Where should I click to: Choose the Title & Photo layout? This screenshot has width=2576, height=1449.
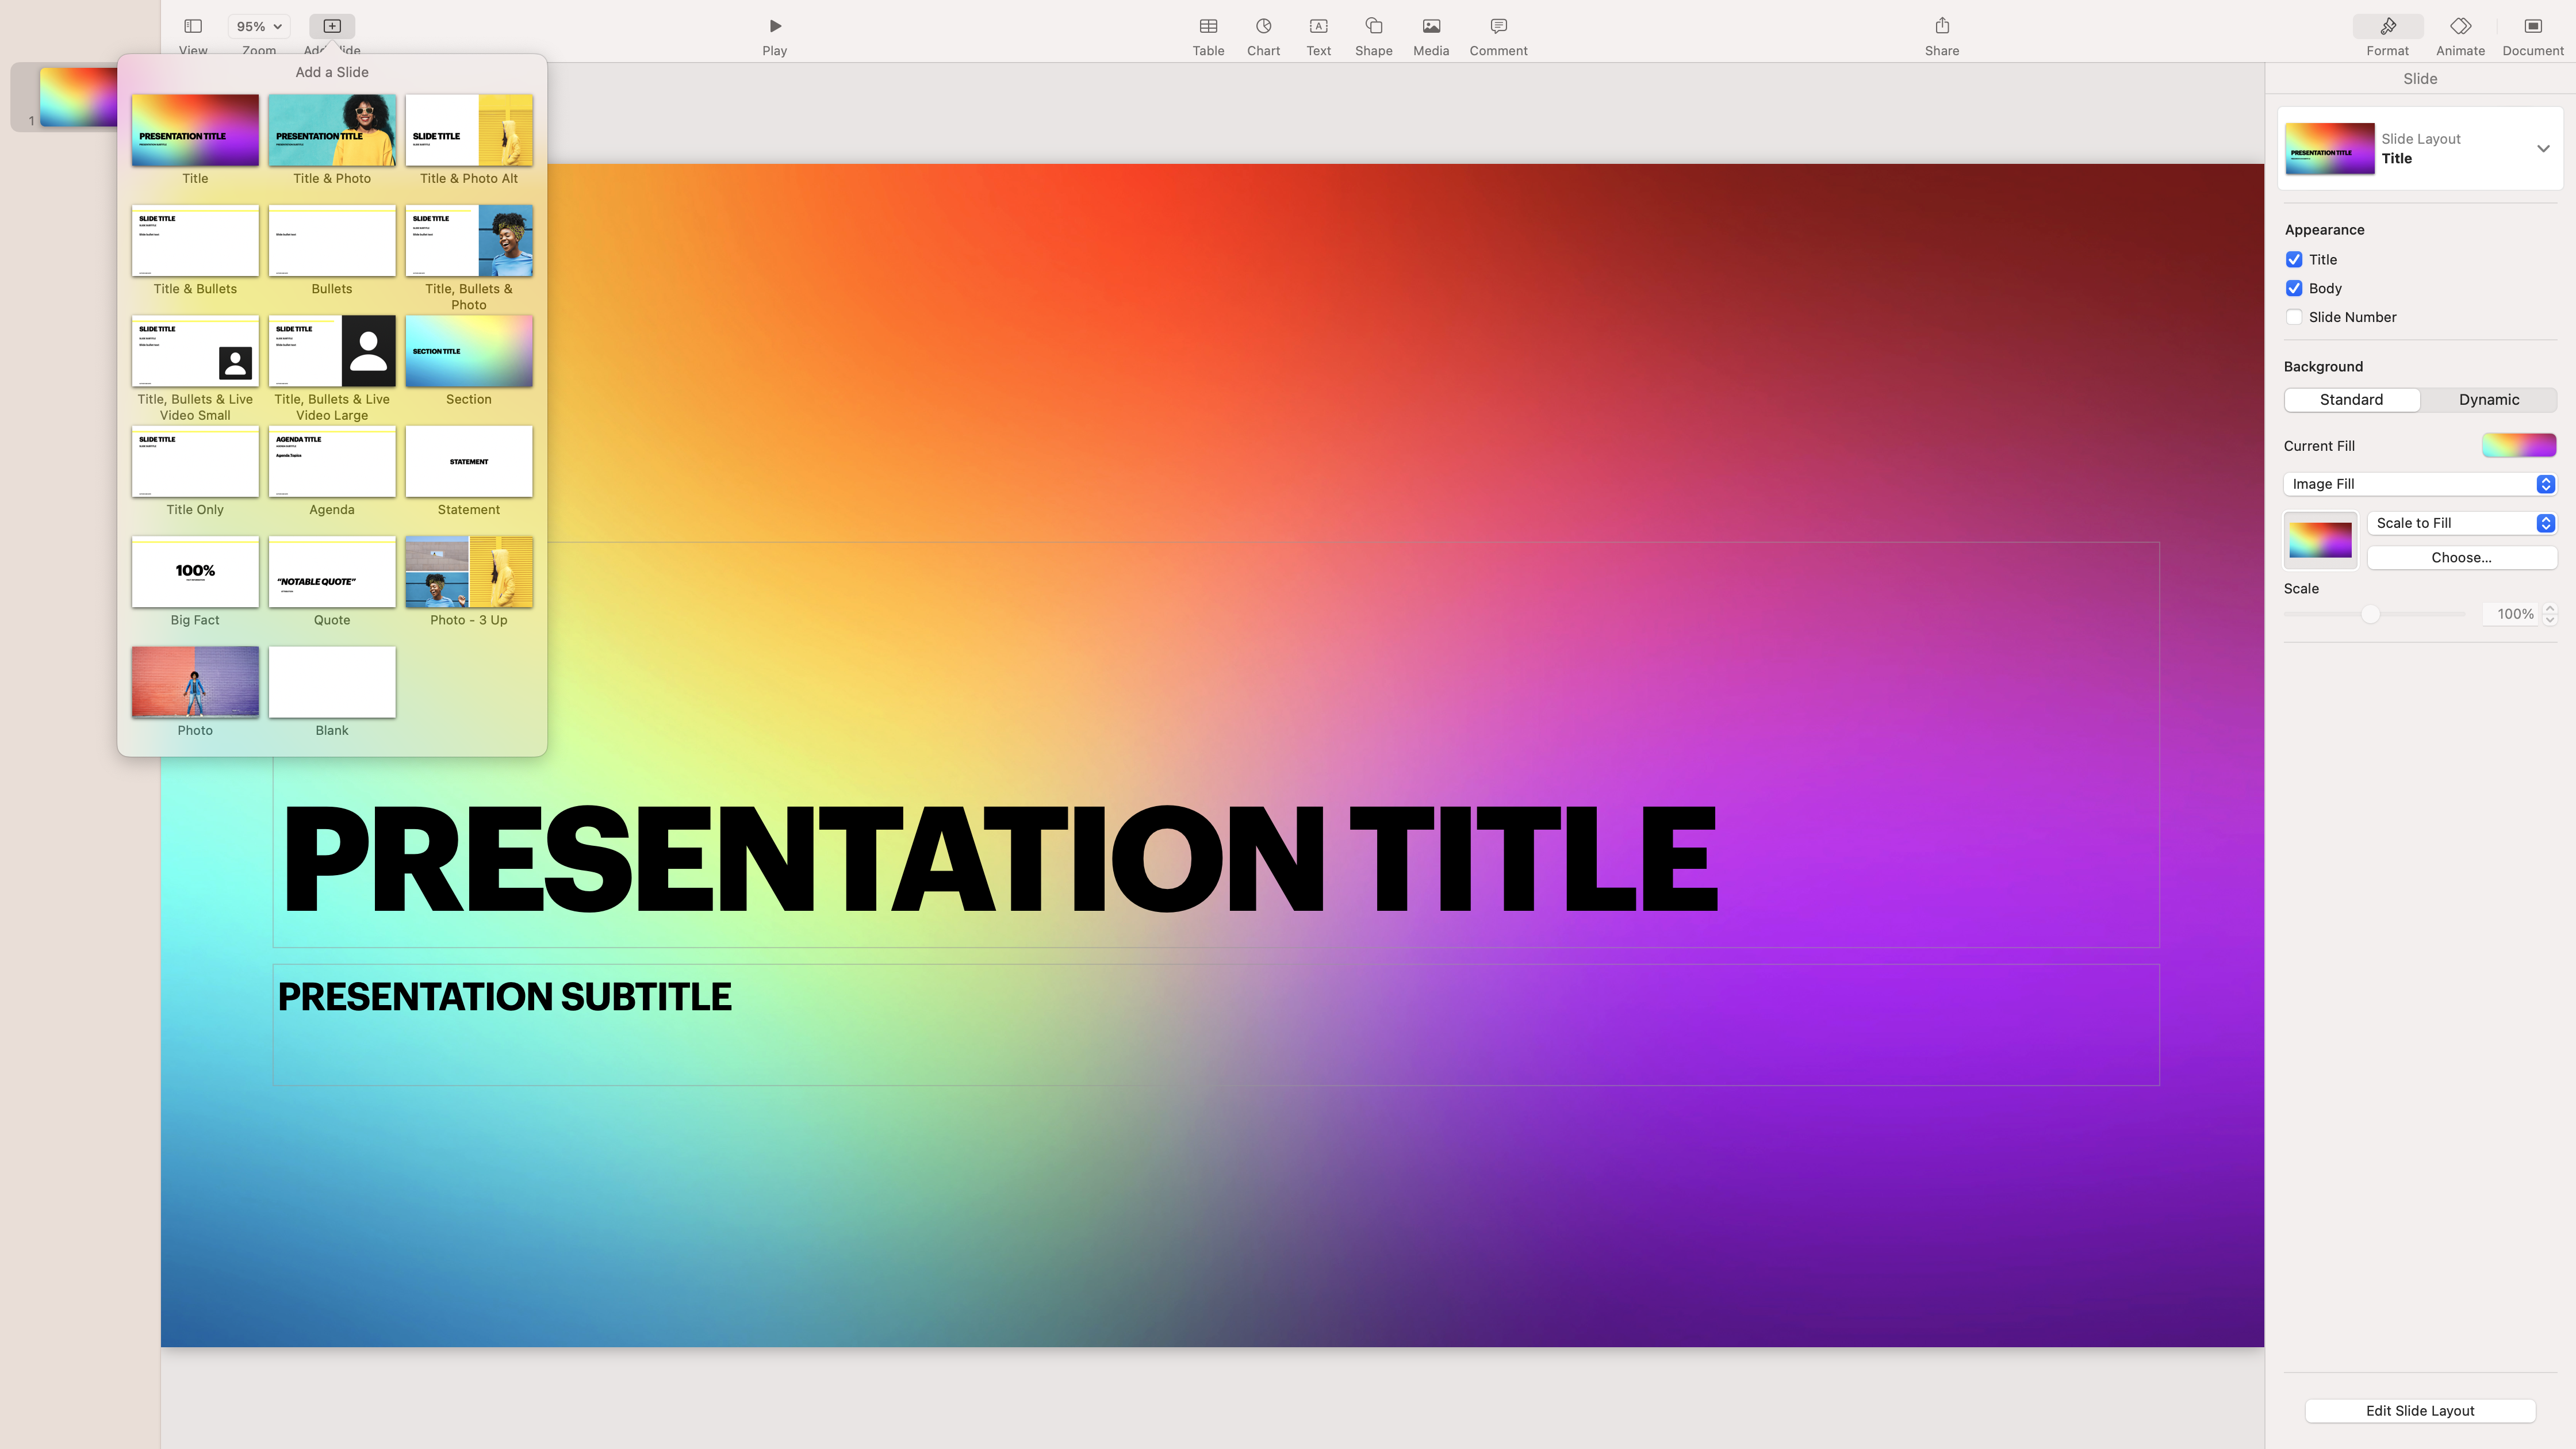point(332,131)
